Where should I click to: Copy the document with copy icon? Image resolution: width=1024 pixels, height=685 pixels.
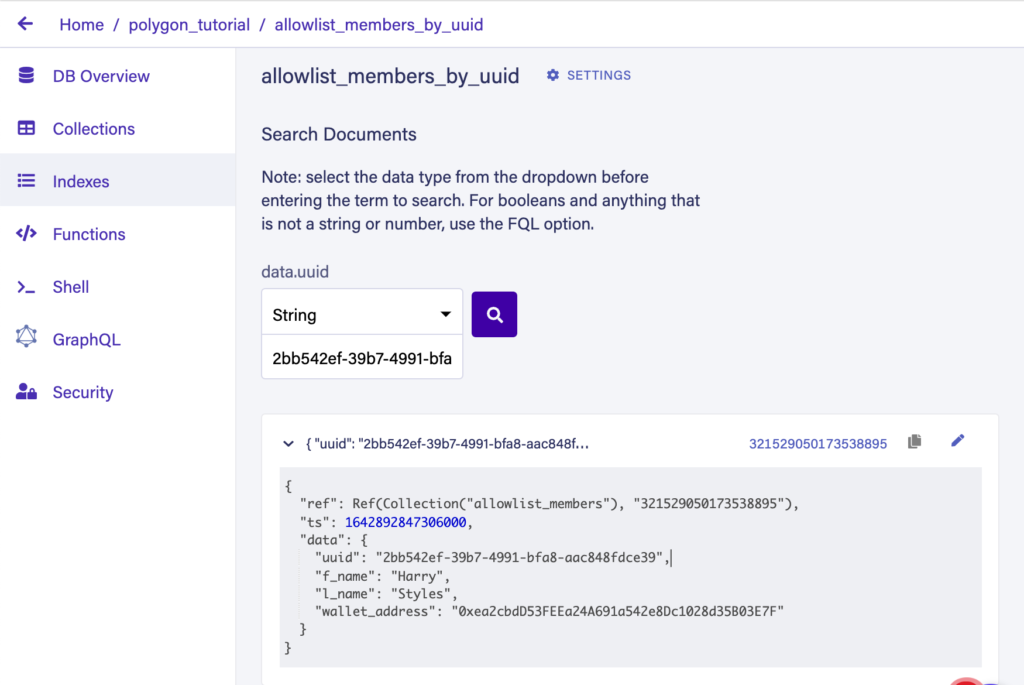pos(914,442)
